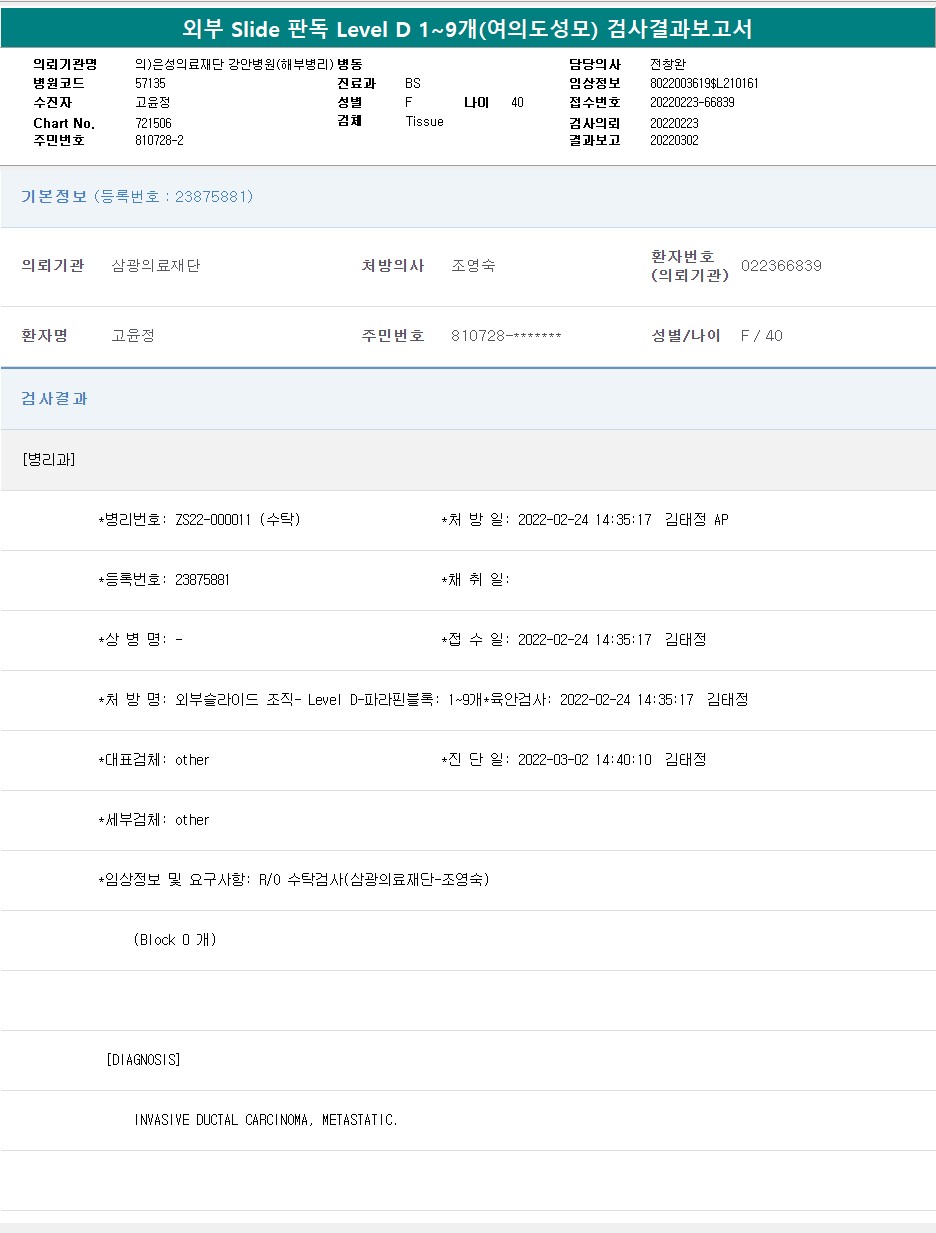Click the F / 40 gender and age value
This screenshot has height=1233, width=936.
(x=761, y=336)
